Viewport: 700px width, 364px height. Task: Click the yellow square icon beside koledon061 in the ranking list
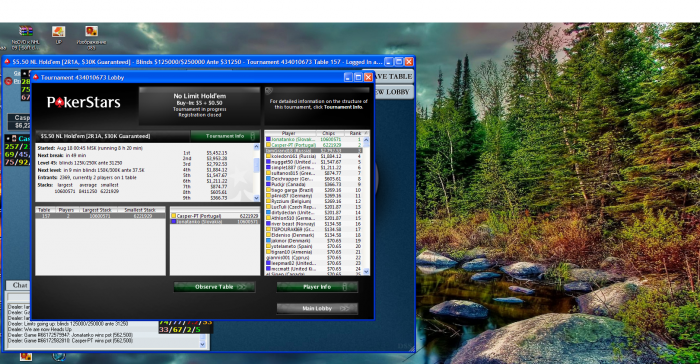(x=268, y=156)
